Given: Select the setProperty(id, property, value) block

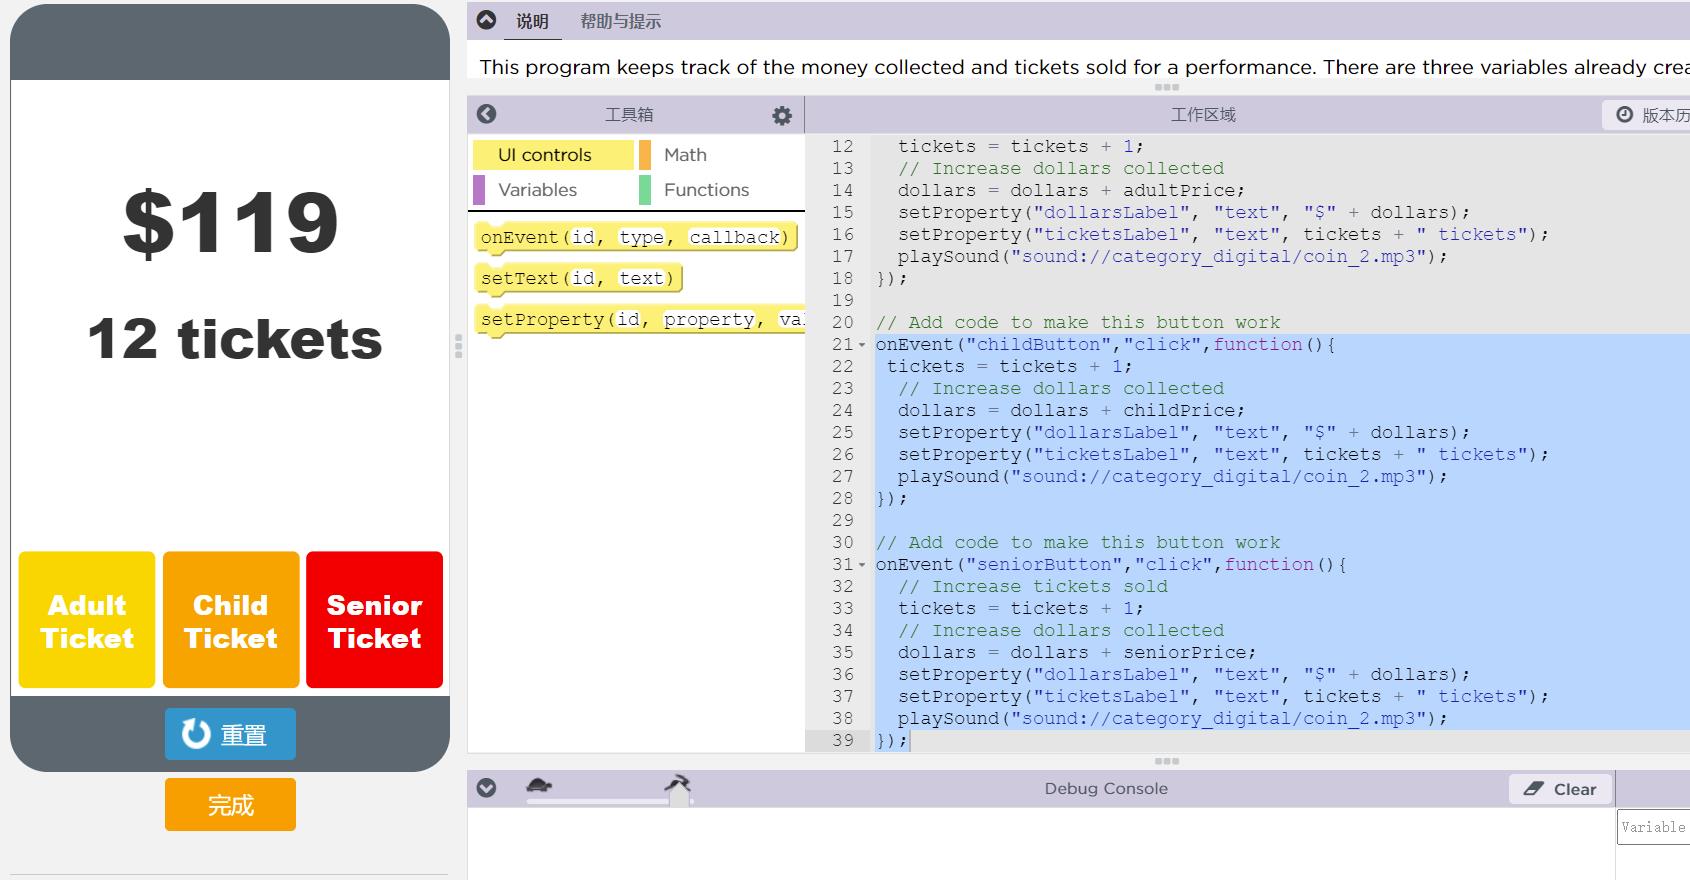Looking at the screenshot, I should click(x=640, y=319).
